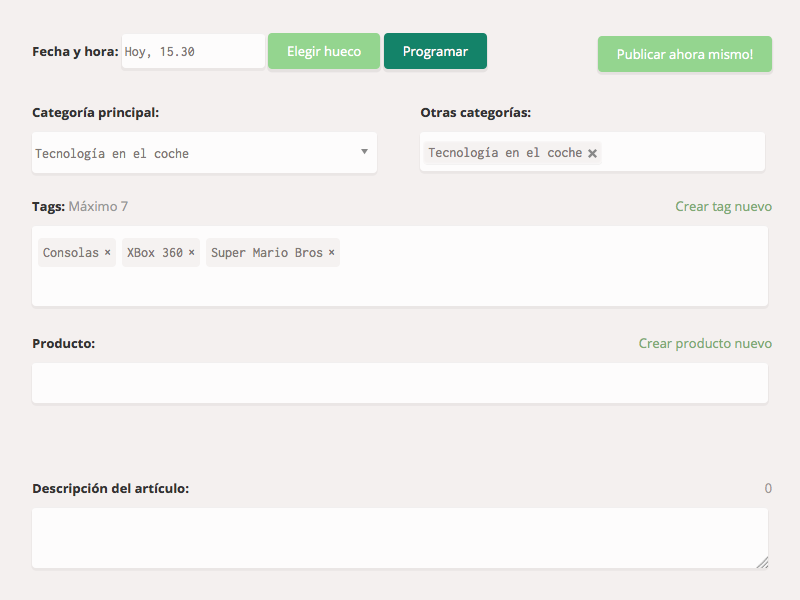Click the Producto label
Image resolution: width=800 pixels, height=600 pixels.
pyautogui.click(x=63, y=343)
